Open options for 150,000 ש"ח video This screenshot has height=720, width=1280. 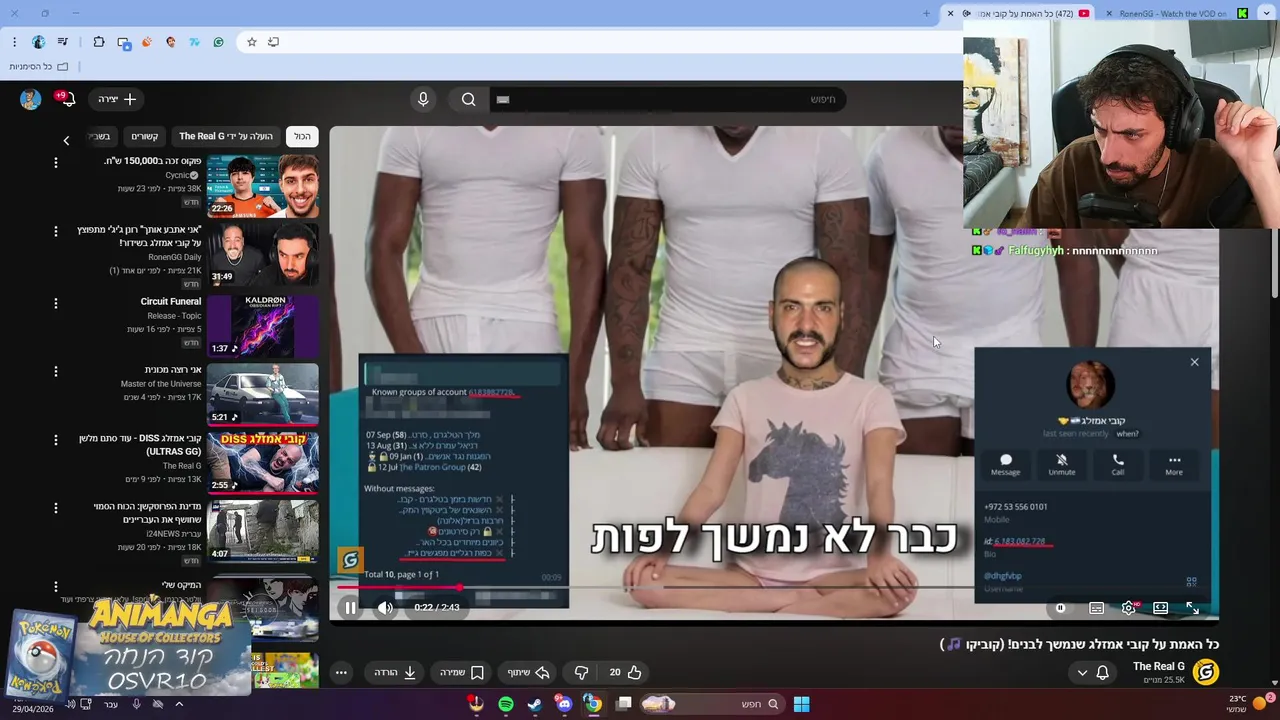[x=56, y=162]
